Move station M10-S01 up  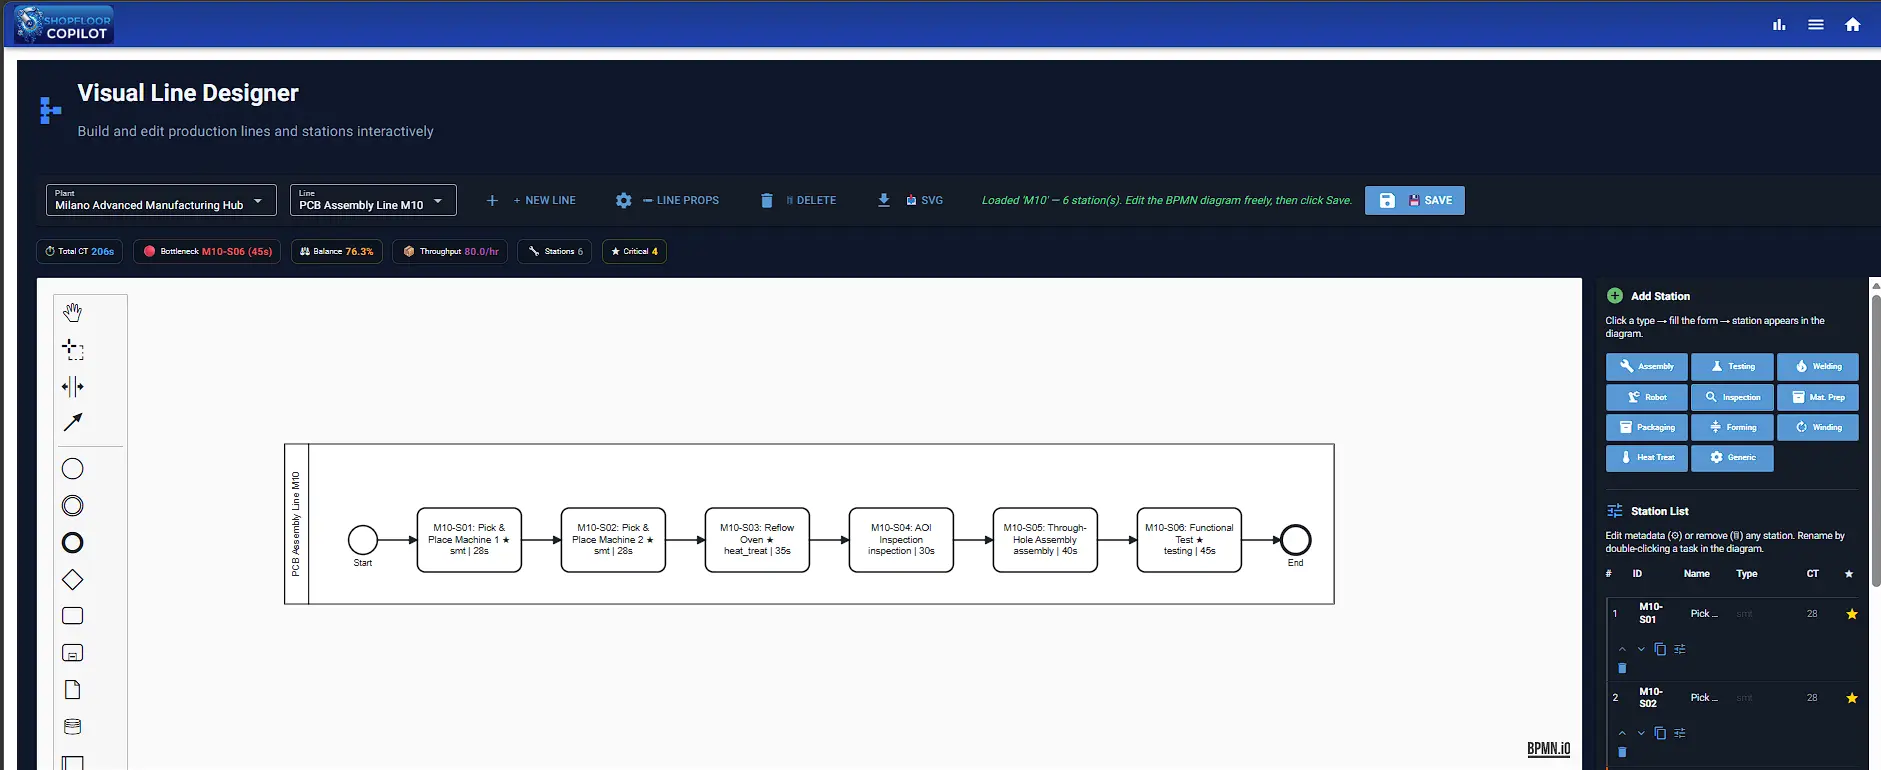1622,650
